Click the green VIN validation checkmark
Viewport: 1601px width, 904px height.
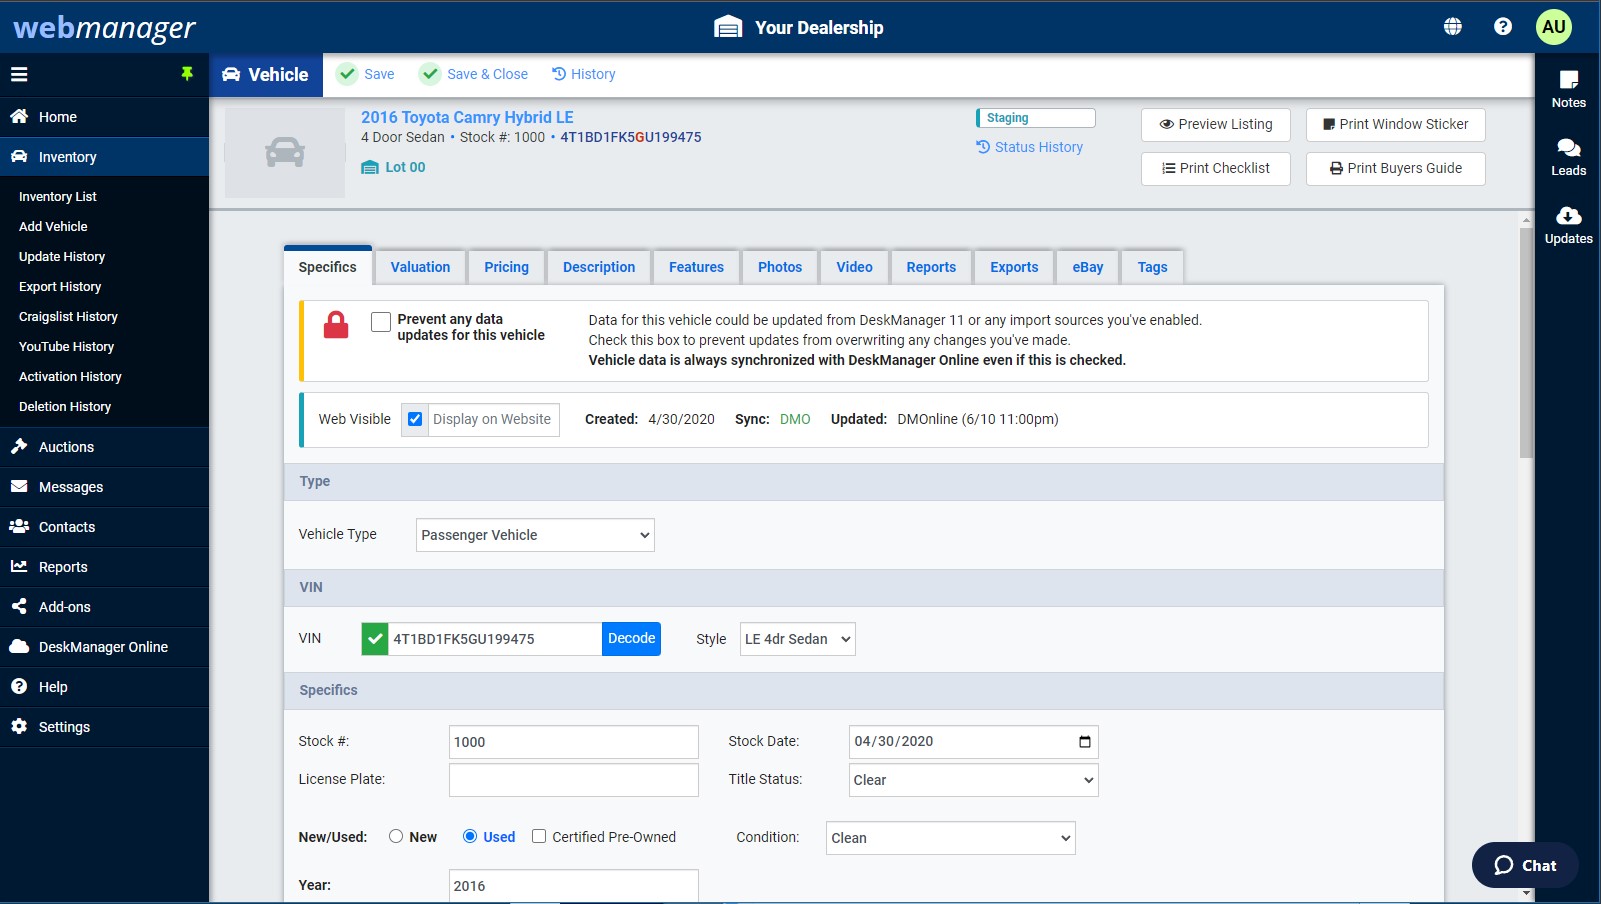point(375,639)
